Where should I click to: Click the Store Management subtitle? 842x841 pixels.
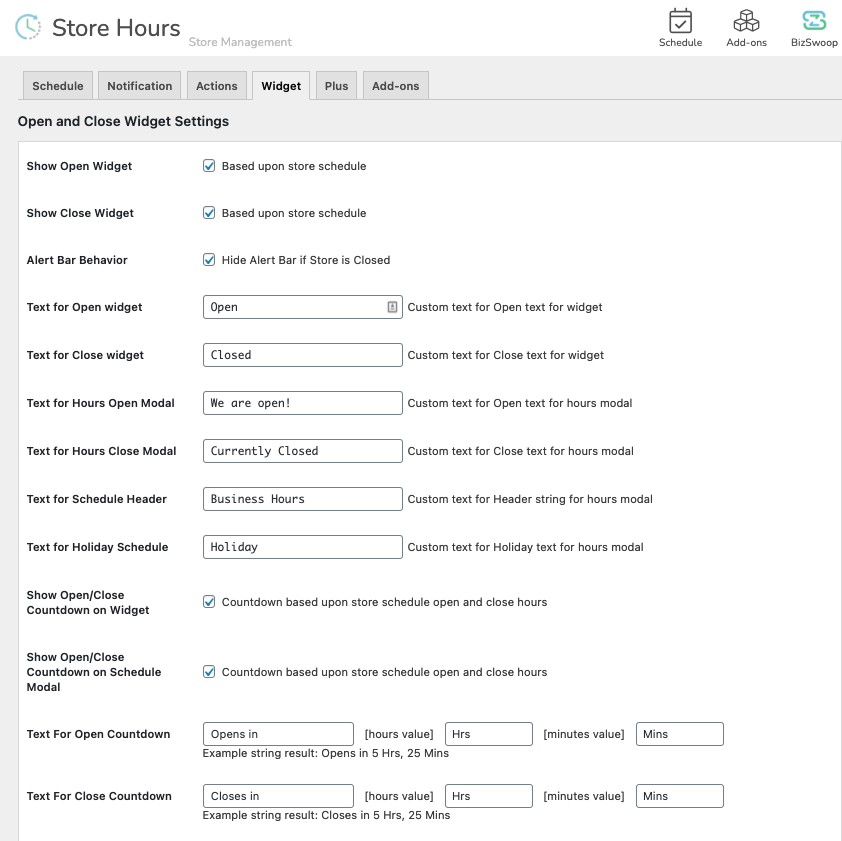(240, 42)
